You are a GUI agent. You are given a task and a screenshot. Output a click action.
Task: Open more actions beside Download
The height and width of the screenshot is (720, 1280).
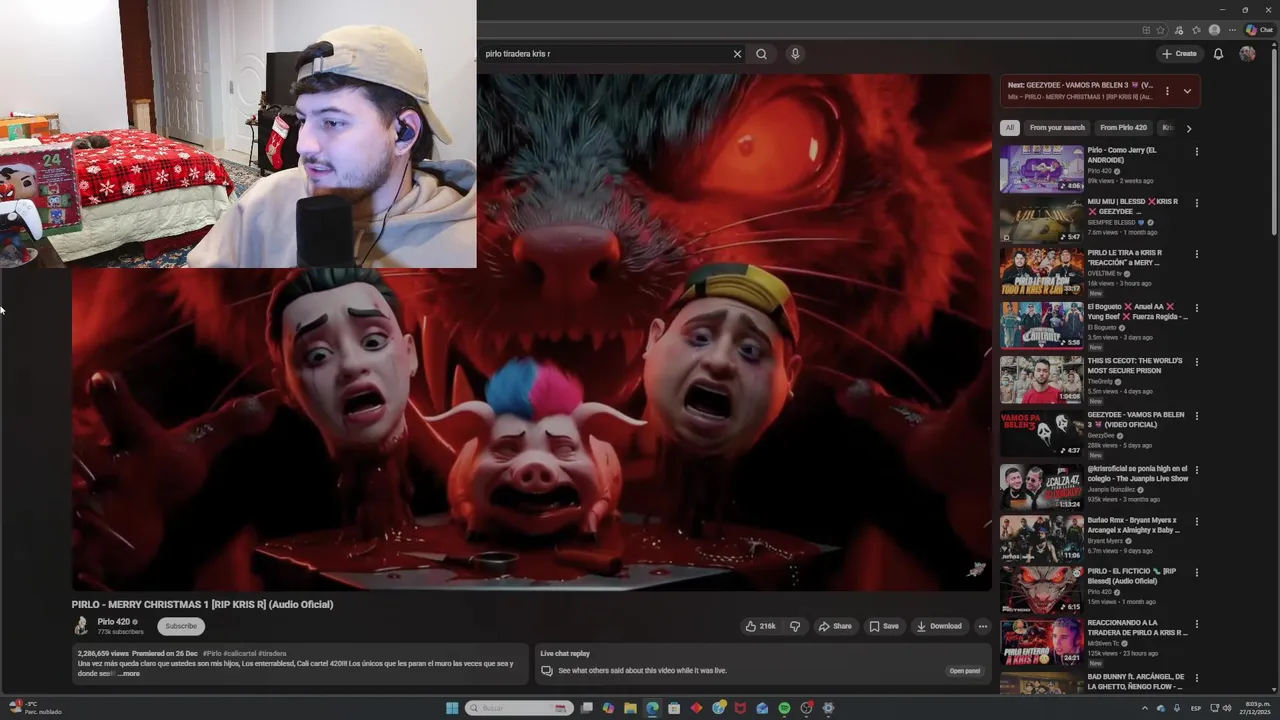(982, 626)
